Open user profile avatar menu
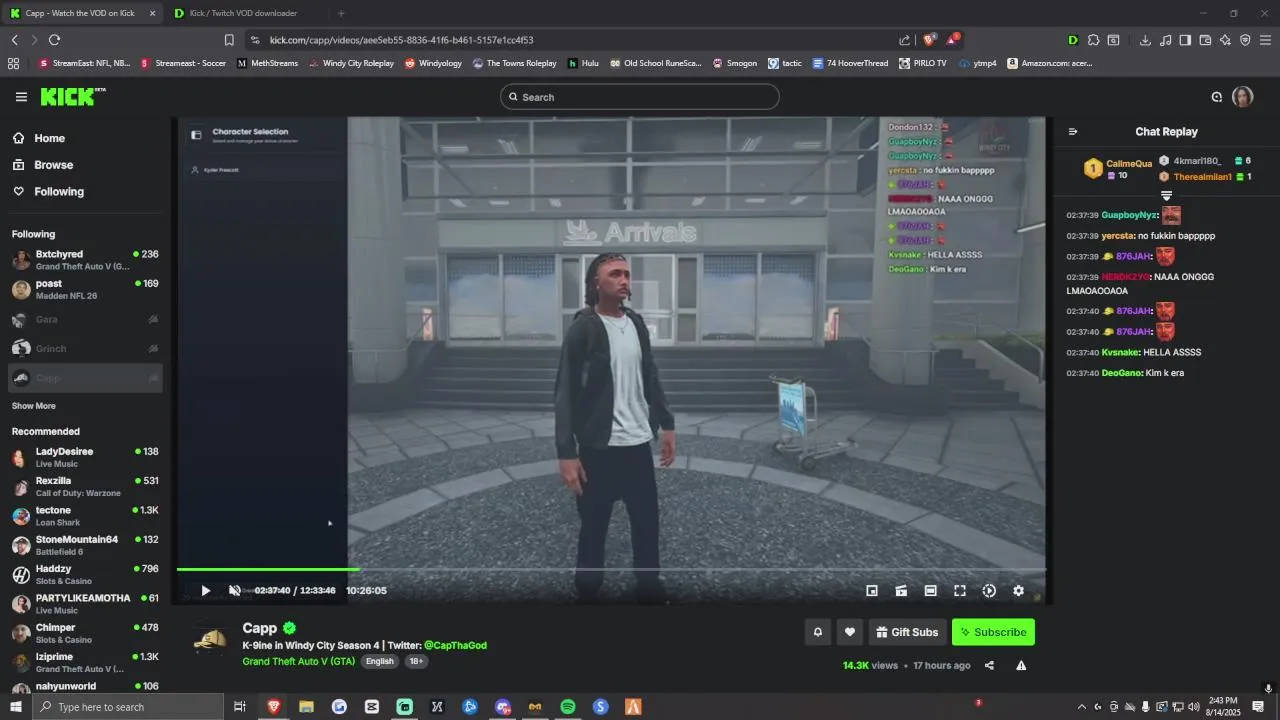This screenshot has height=720, width=1280. pyautogui.click(x=1243, y=97)
